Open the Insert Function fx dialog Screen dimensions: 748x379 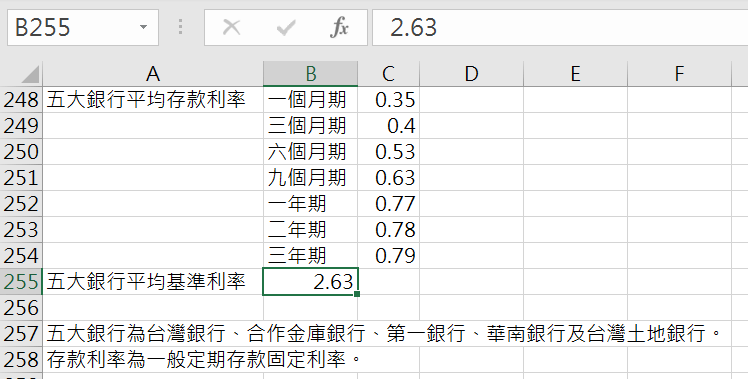(339, 27)
